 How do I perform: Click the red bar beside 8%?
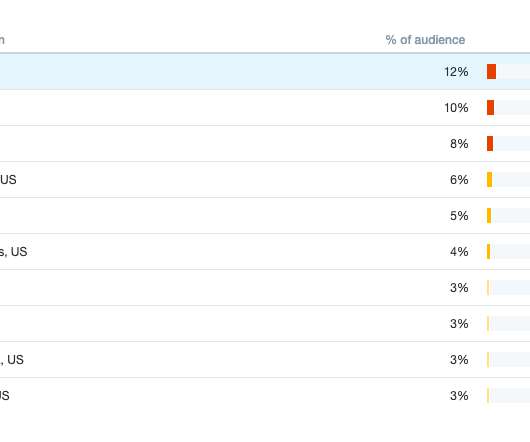click(490, 144)
